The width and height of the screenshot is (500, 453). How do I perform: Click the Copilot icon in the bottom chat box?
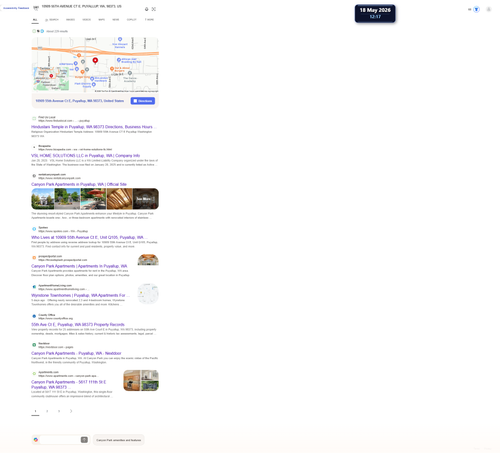click(36, 440)
